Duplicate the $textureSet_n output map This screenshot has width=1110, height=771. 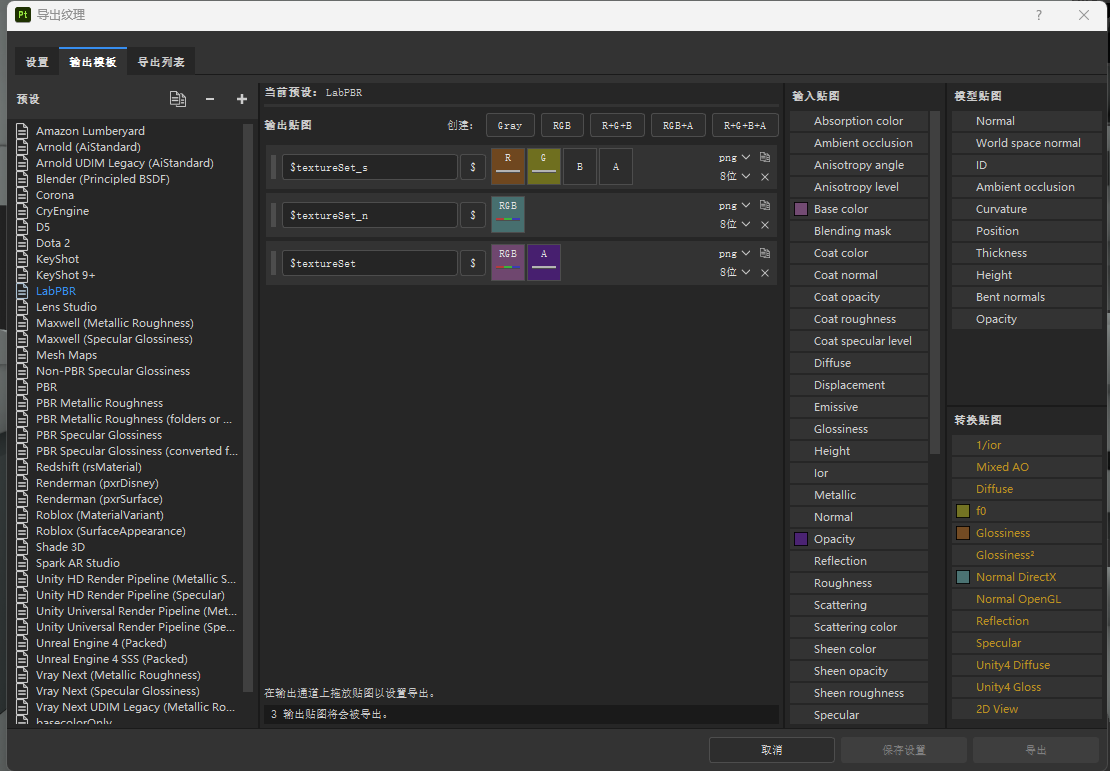(x=765, y=205)
